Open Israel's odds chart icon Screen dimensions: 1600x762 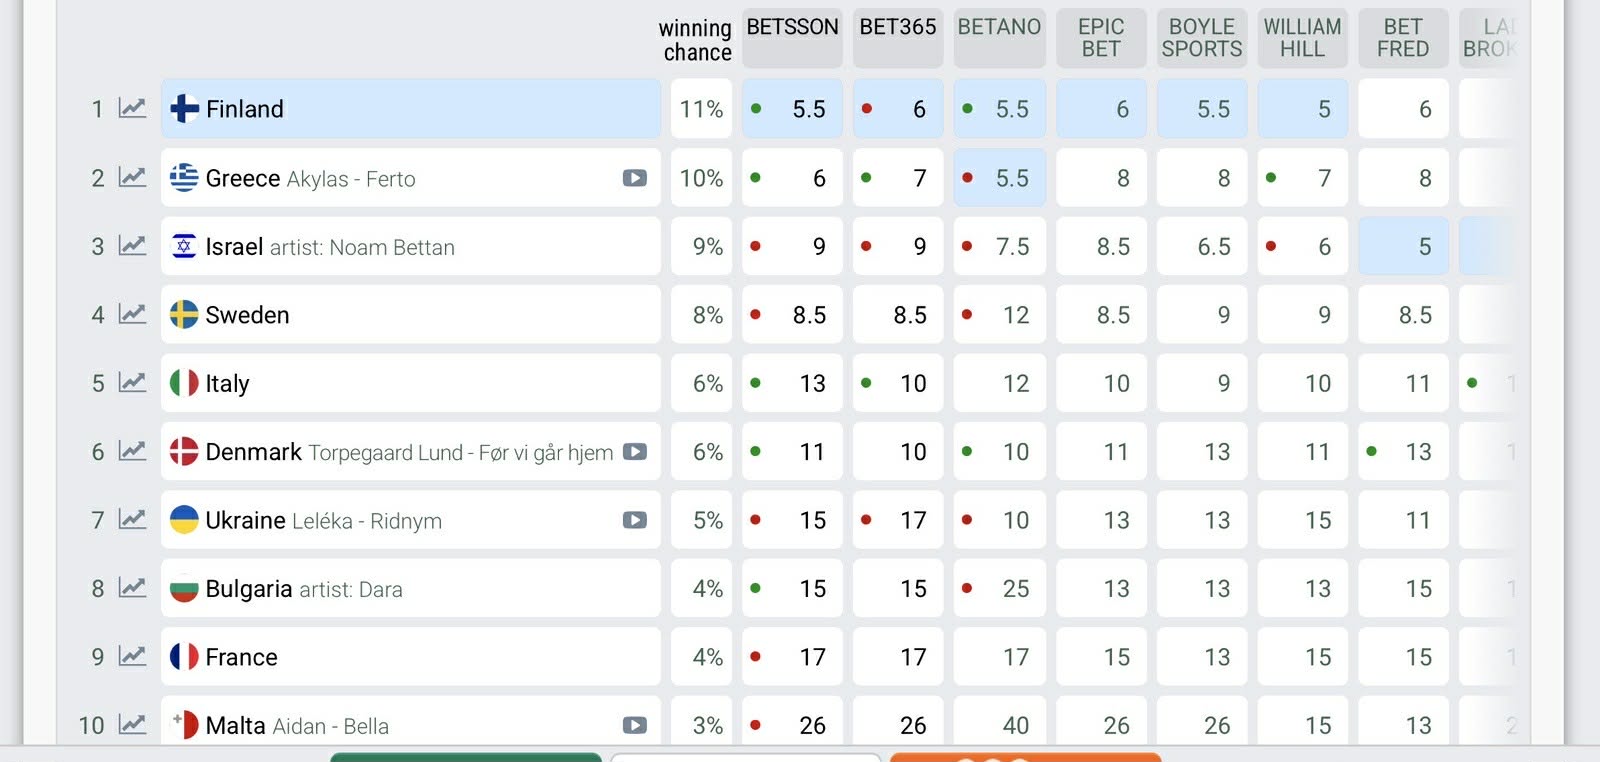point(132,246)
